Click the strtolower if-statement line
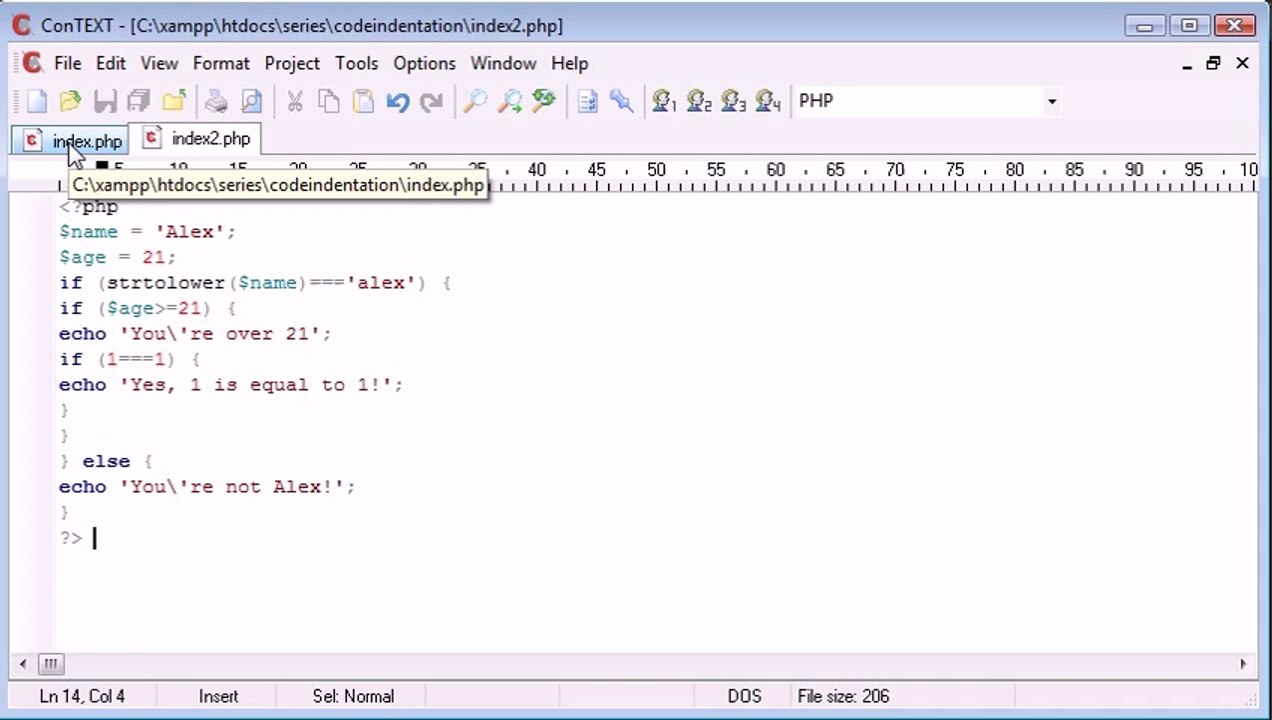 tap(255, 283)
